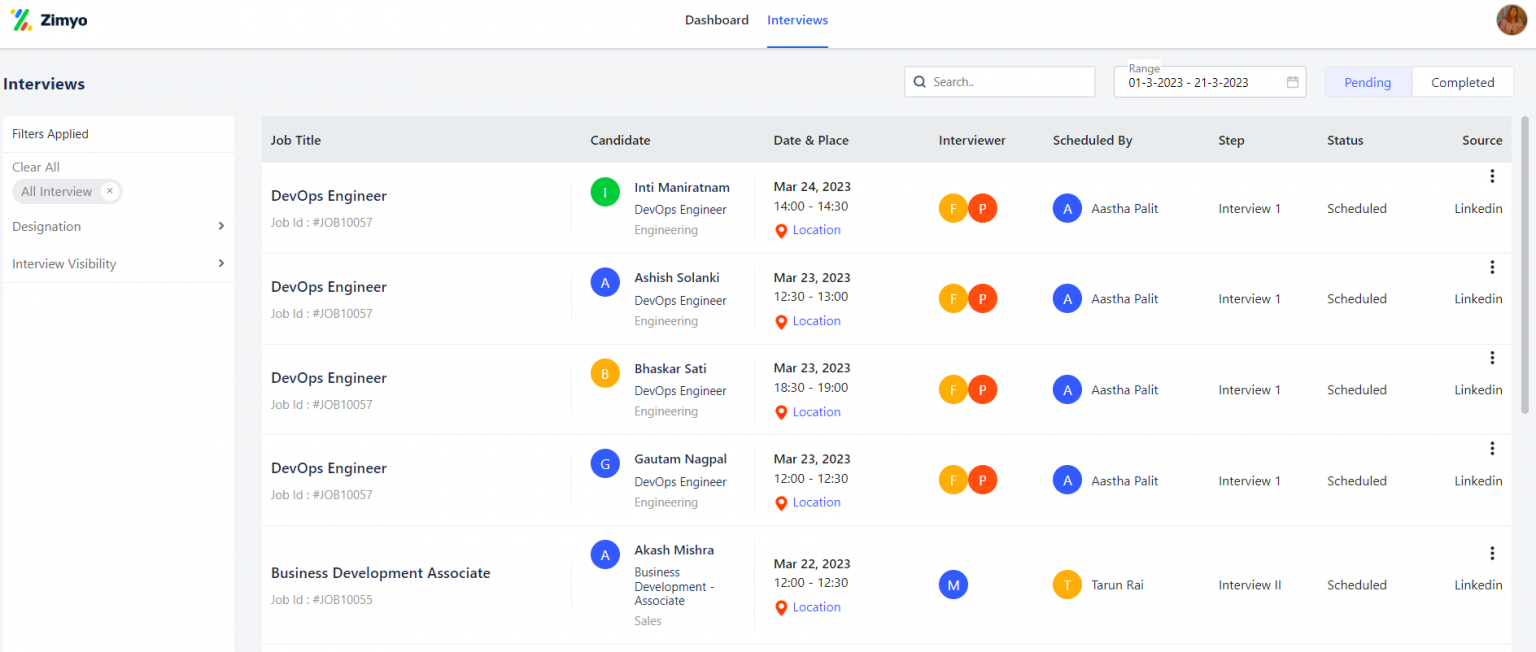Open the profile avatar in the top bar
This screenshot has width=1536, height=652.
(x=1510, y=19)
